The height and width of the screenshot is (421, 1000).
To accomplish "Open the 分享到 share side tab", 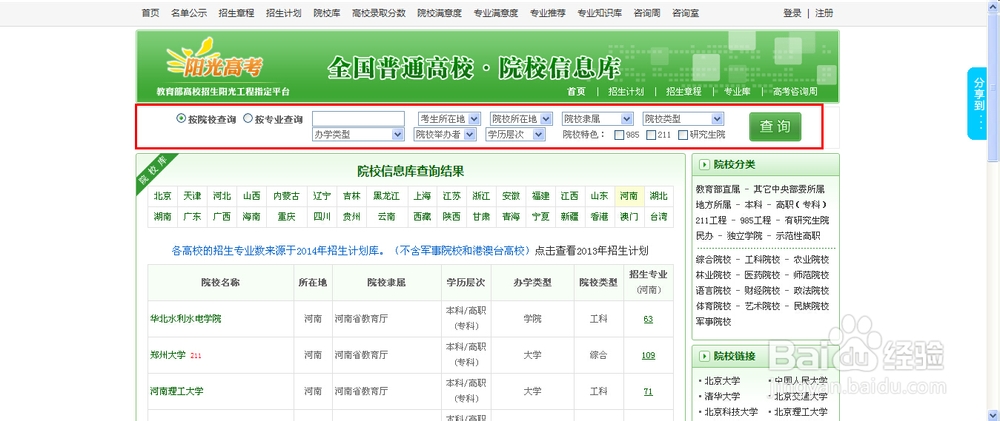I will click(x=977, y=103).
